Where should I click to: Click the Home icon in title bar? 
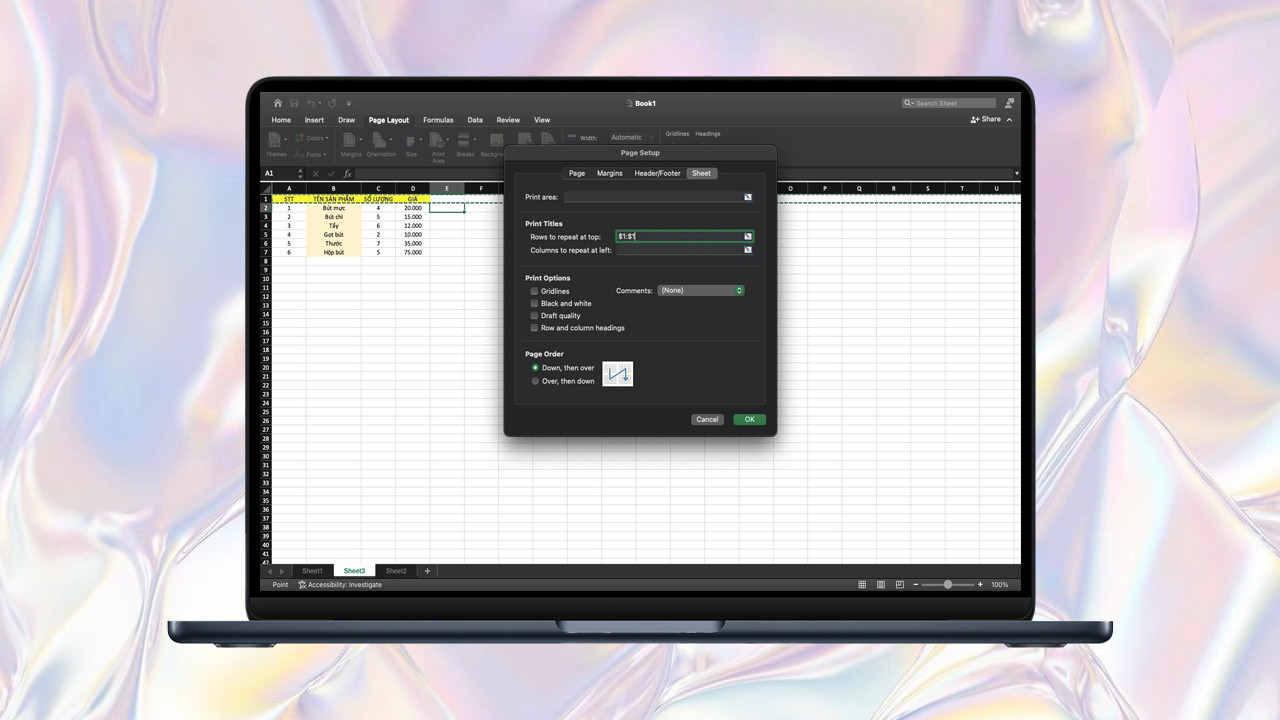(x=278, y=103)
